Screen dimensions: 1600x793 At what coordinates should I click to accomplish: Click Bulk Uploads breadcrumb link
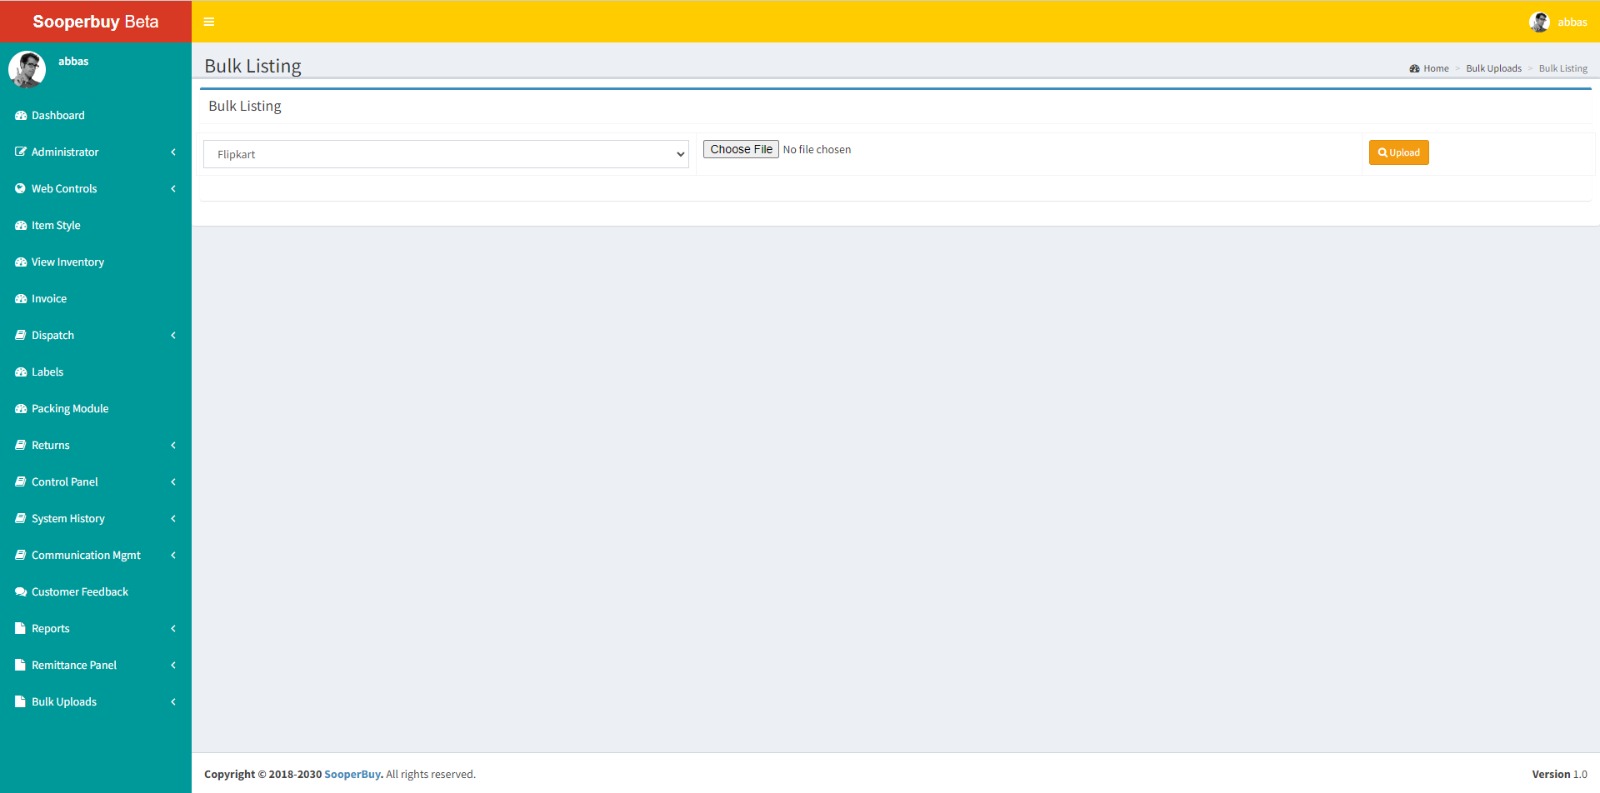tap(1493, 69)
